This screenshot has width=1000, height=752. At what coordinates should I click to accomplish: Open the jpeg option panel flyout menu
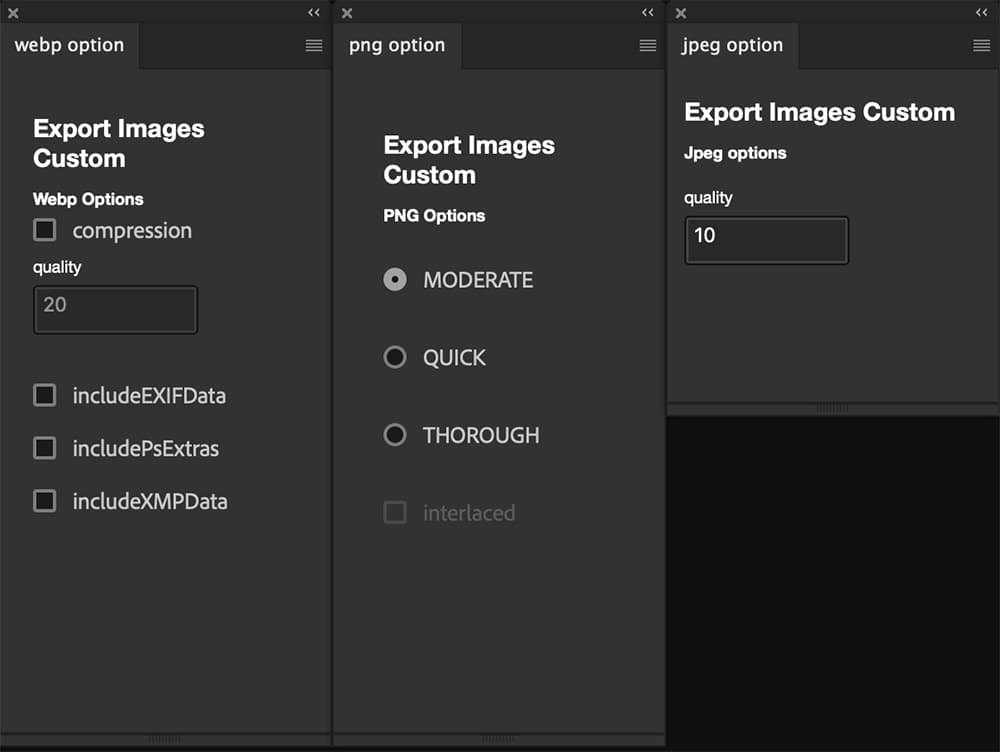click(x=981, y=45)
